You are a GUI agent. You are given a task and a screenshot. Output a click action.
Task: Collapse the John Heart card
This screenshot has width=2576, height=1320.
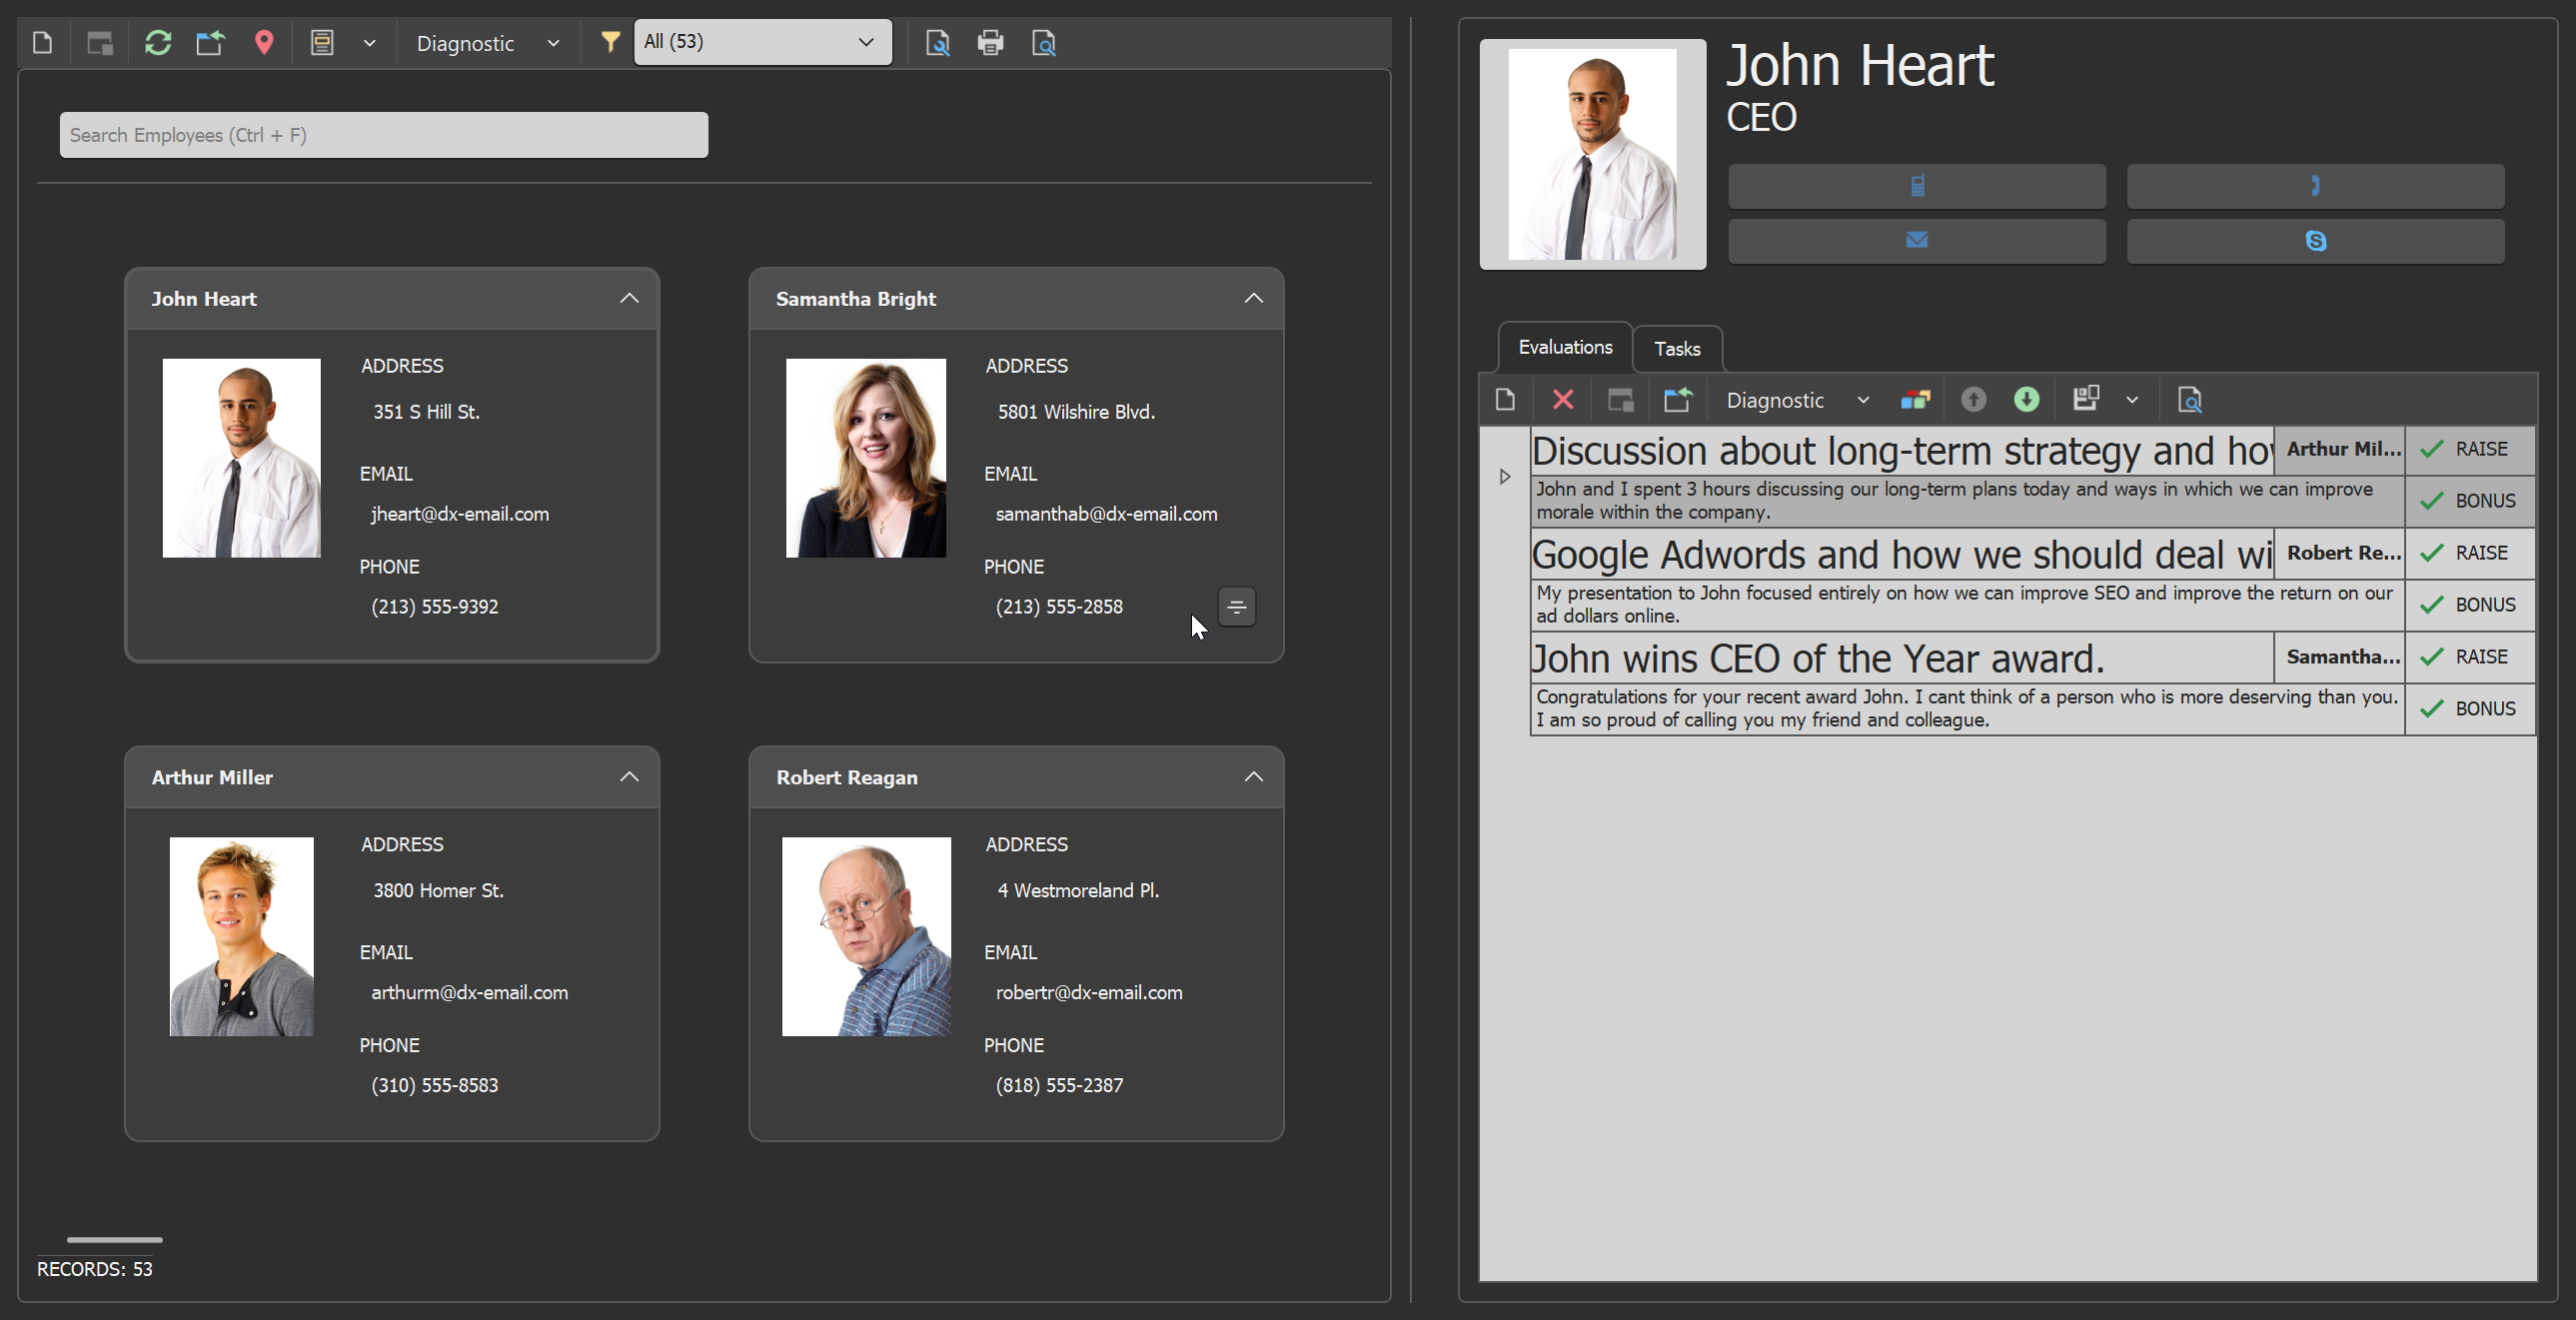629,299
